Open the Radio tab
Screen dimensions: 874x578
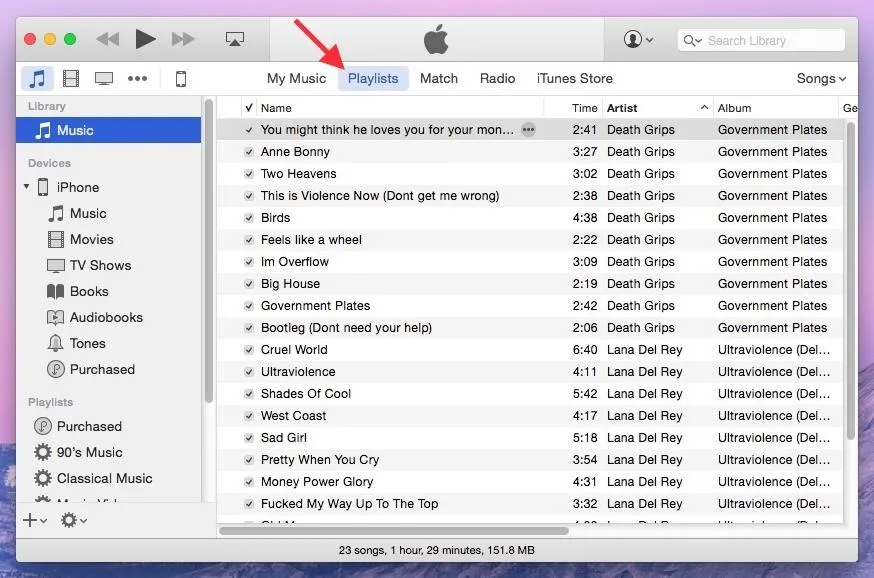(497, 79)
